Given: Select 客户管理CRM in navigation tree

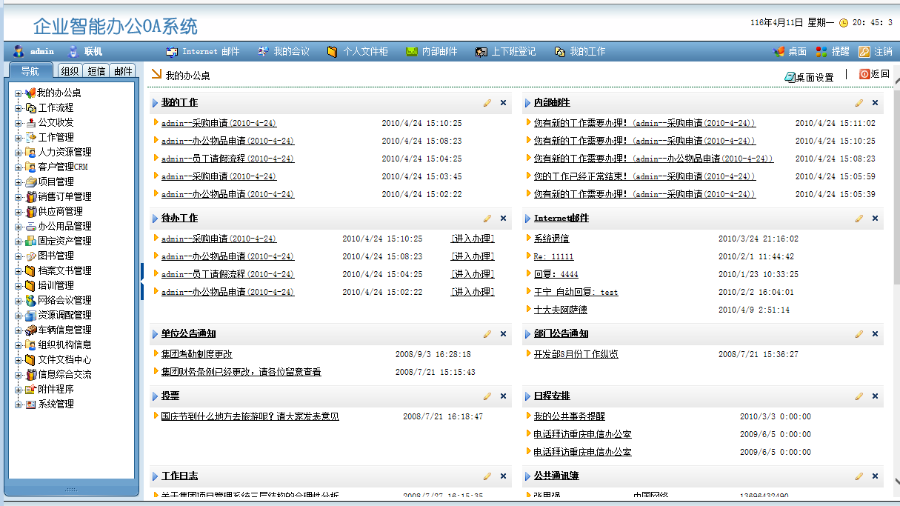Looking at the screenshot, I should coord(63,167).
